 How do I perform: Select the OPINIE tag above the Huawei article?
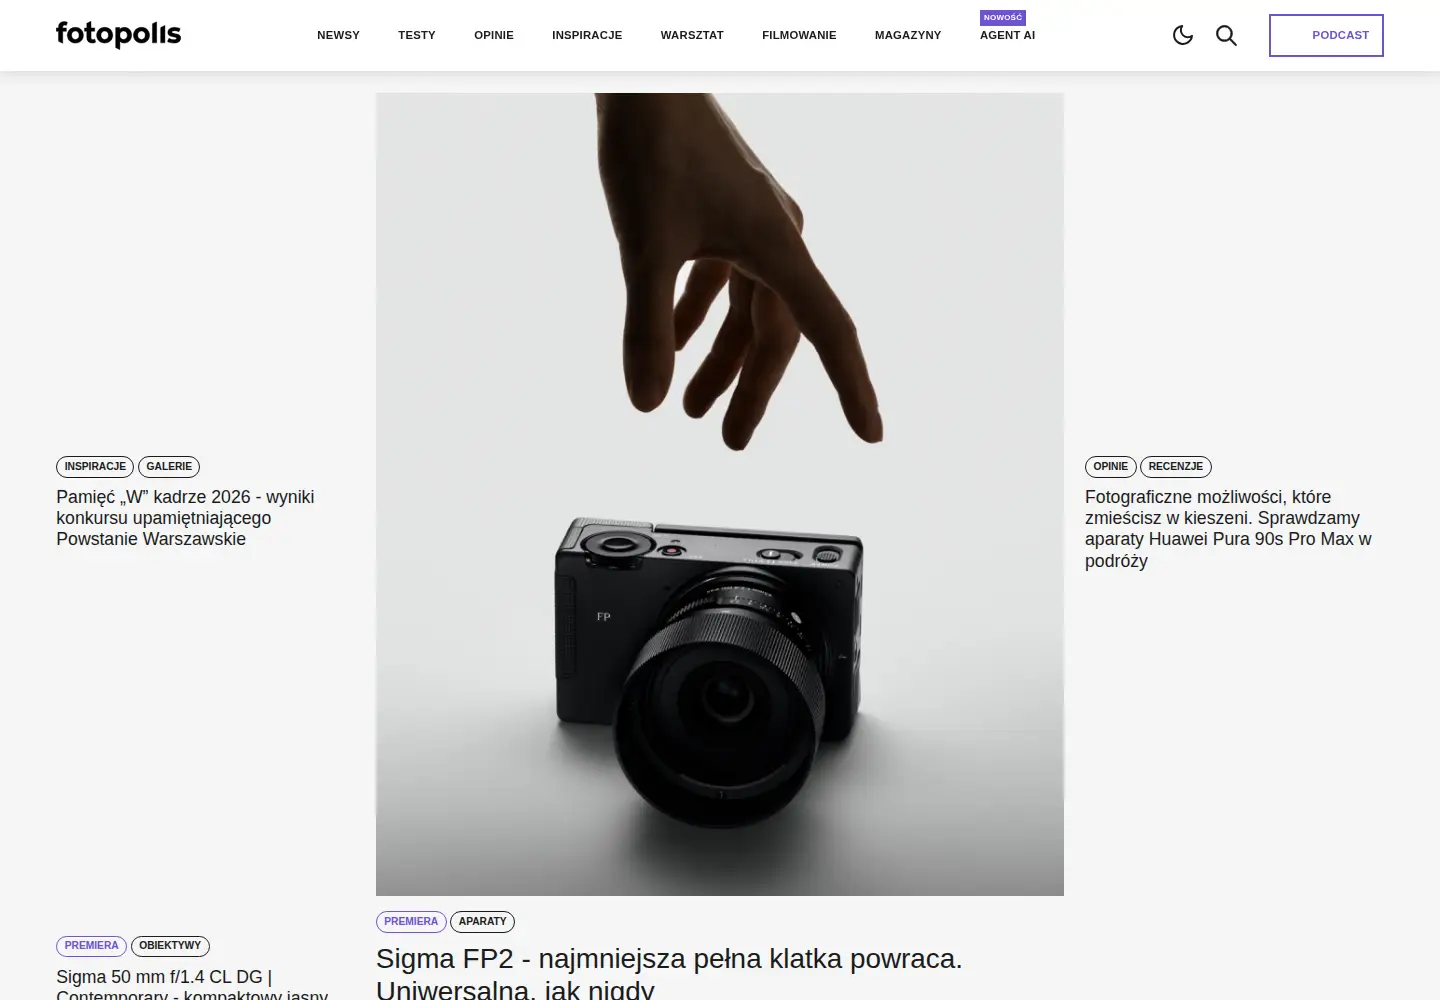pos(1110,467)
